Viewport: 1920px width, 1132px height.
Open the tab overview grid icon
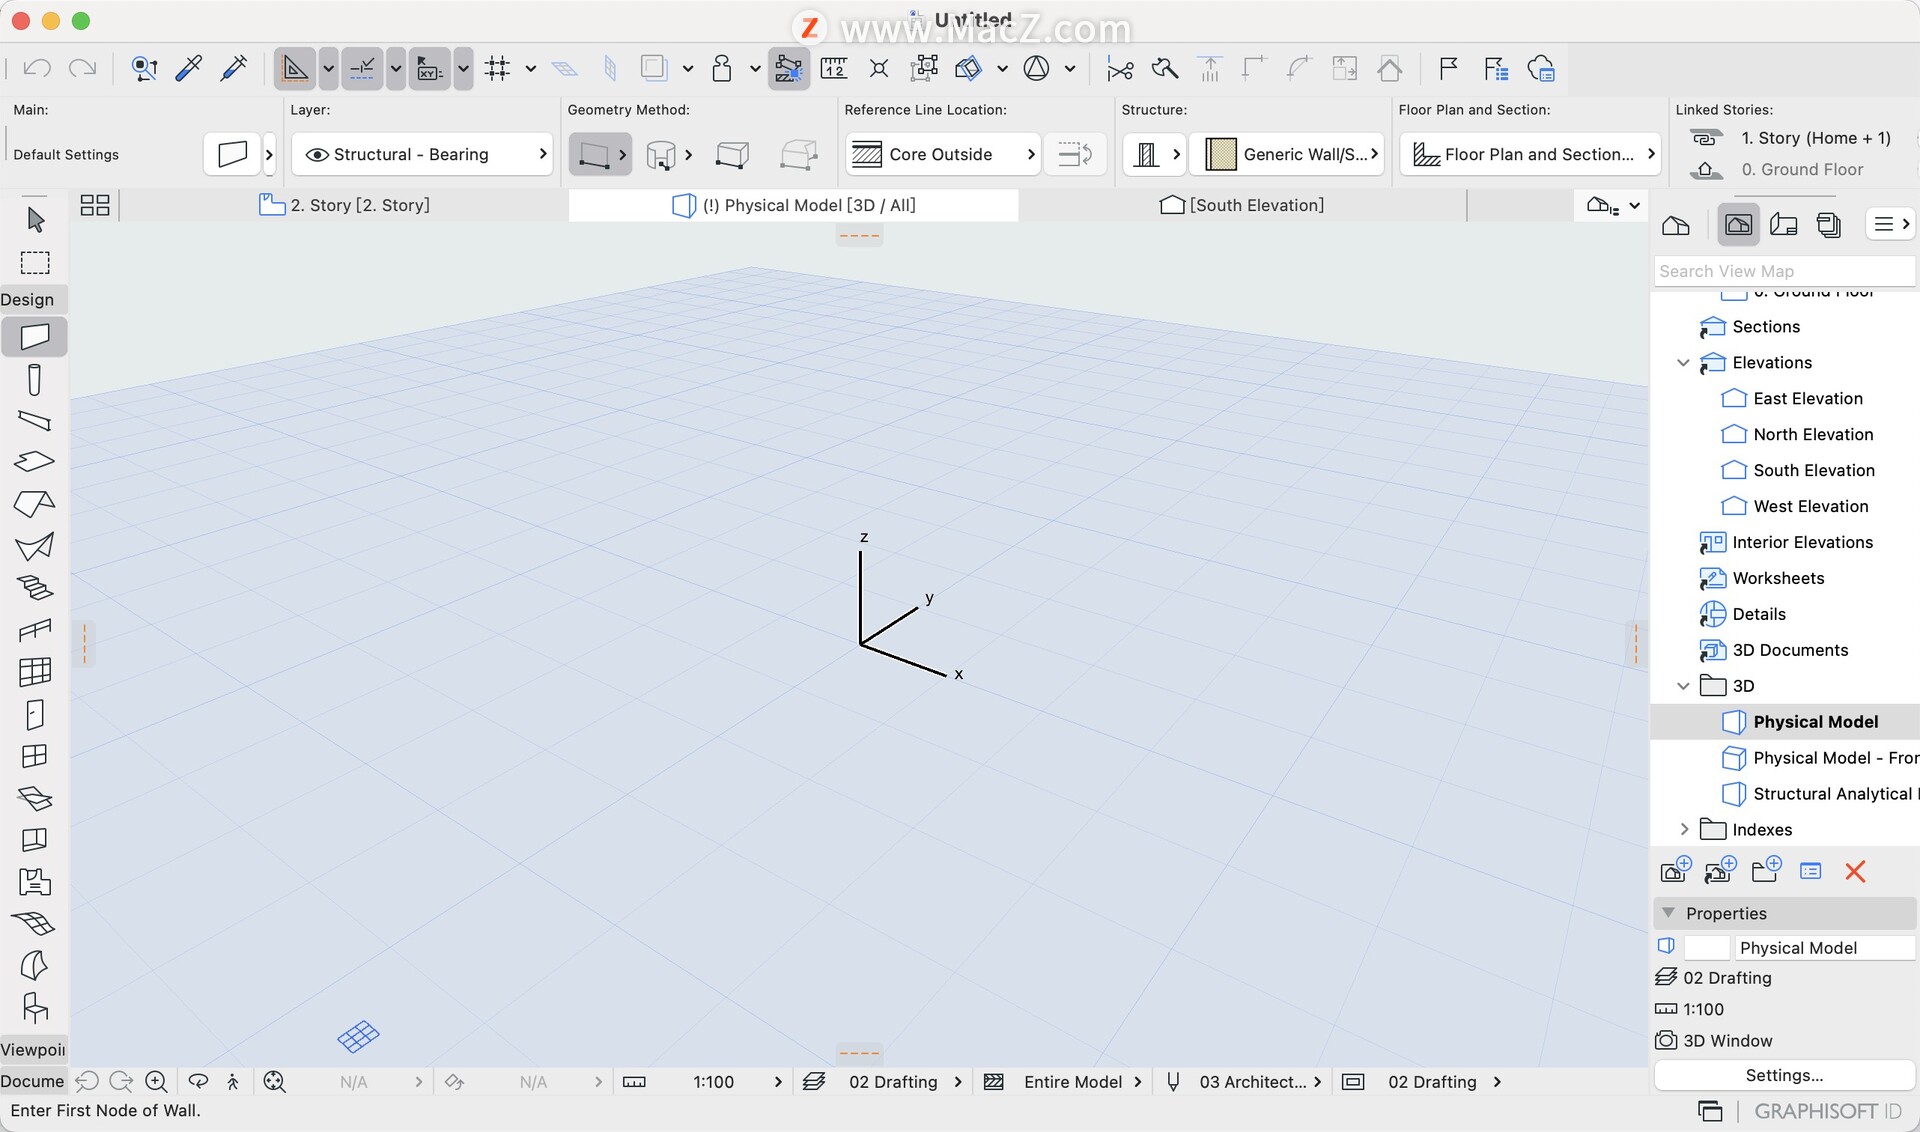pyautogui.click(x=95, y=205)
